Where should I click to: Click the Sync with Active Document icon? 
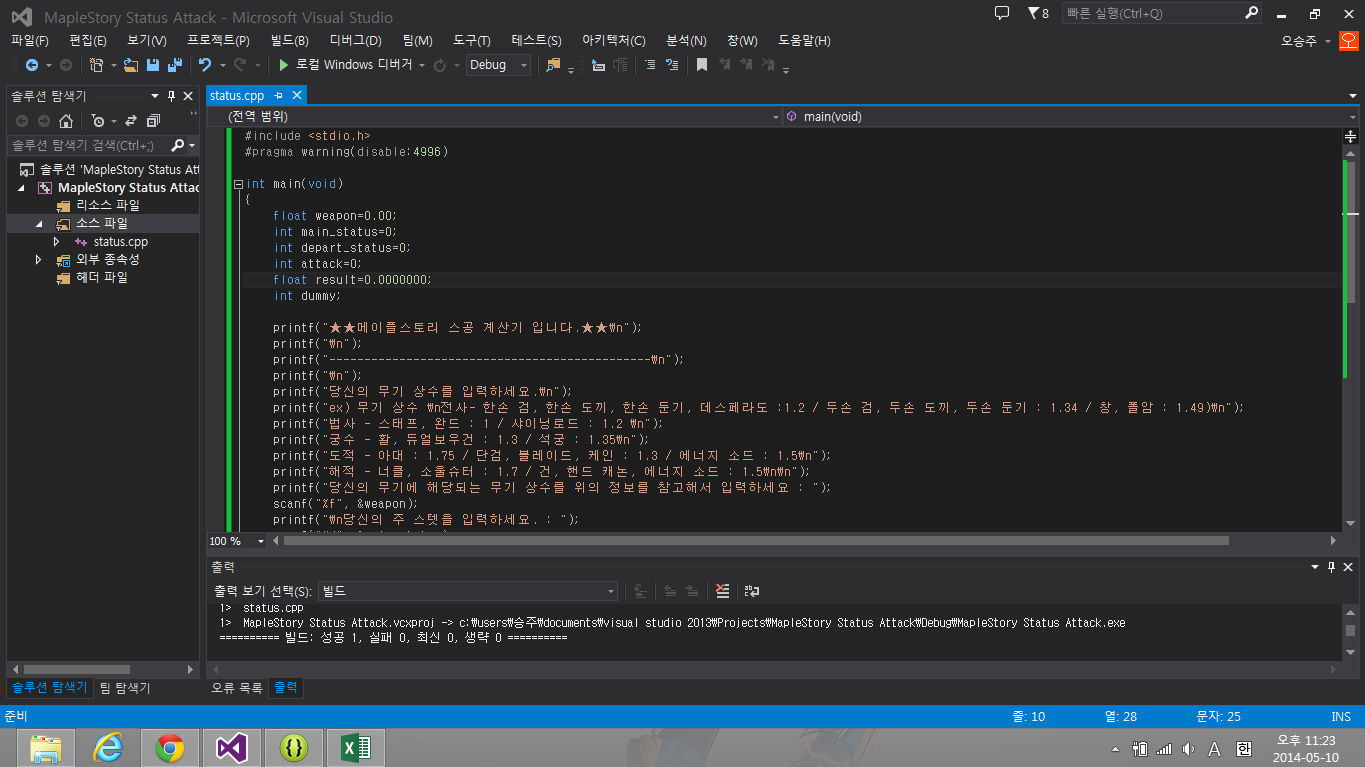(x=130, y=120)
